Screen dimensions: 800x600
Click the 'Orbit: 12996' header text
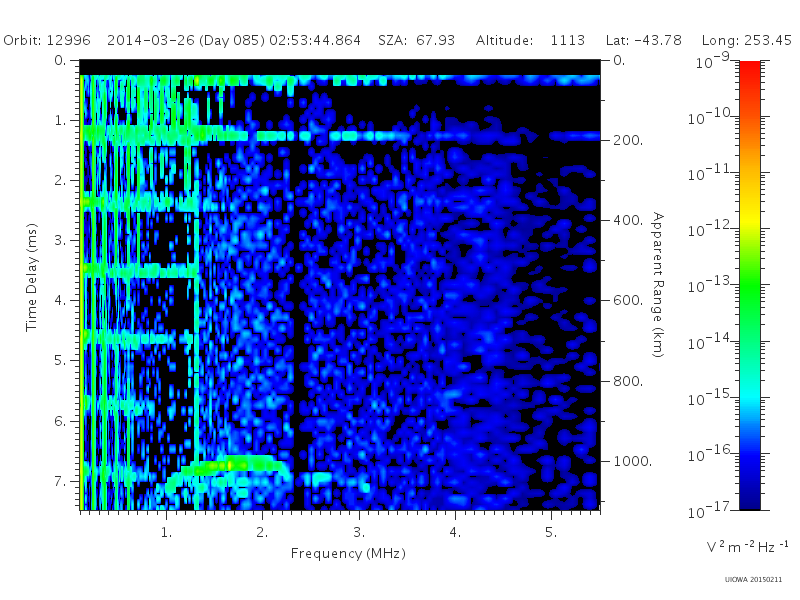pos(47,40)
